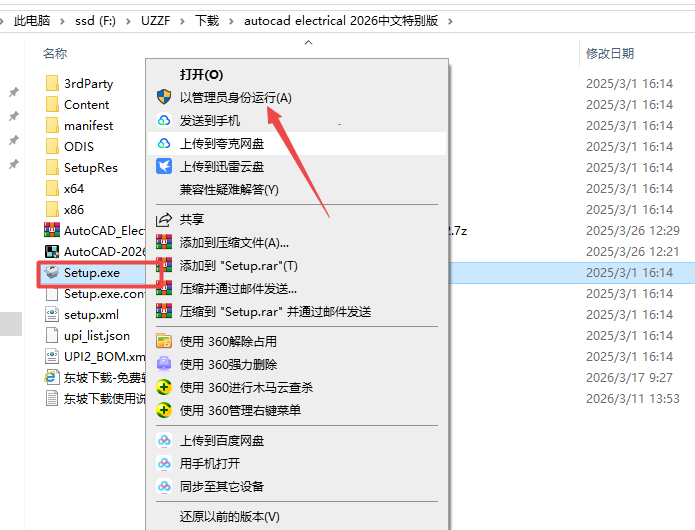Click 添加到 "Setup.rar"(T) entry
The width and height of the screenshot is (695, 530).
click(x=238, y=265)
